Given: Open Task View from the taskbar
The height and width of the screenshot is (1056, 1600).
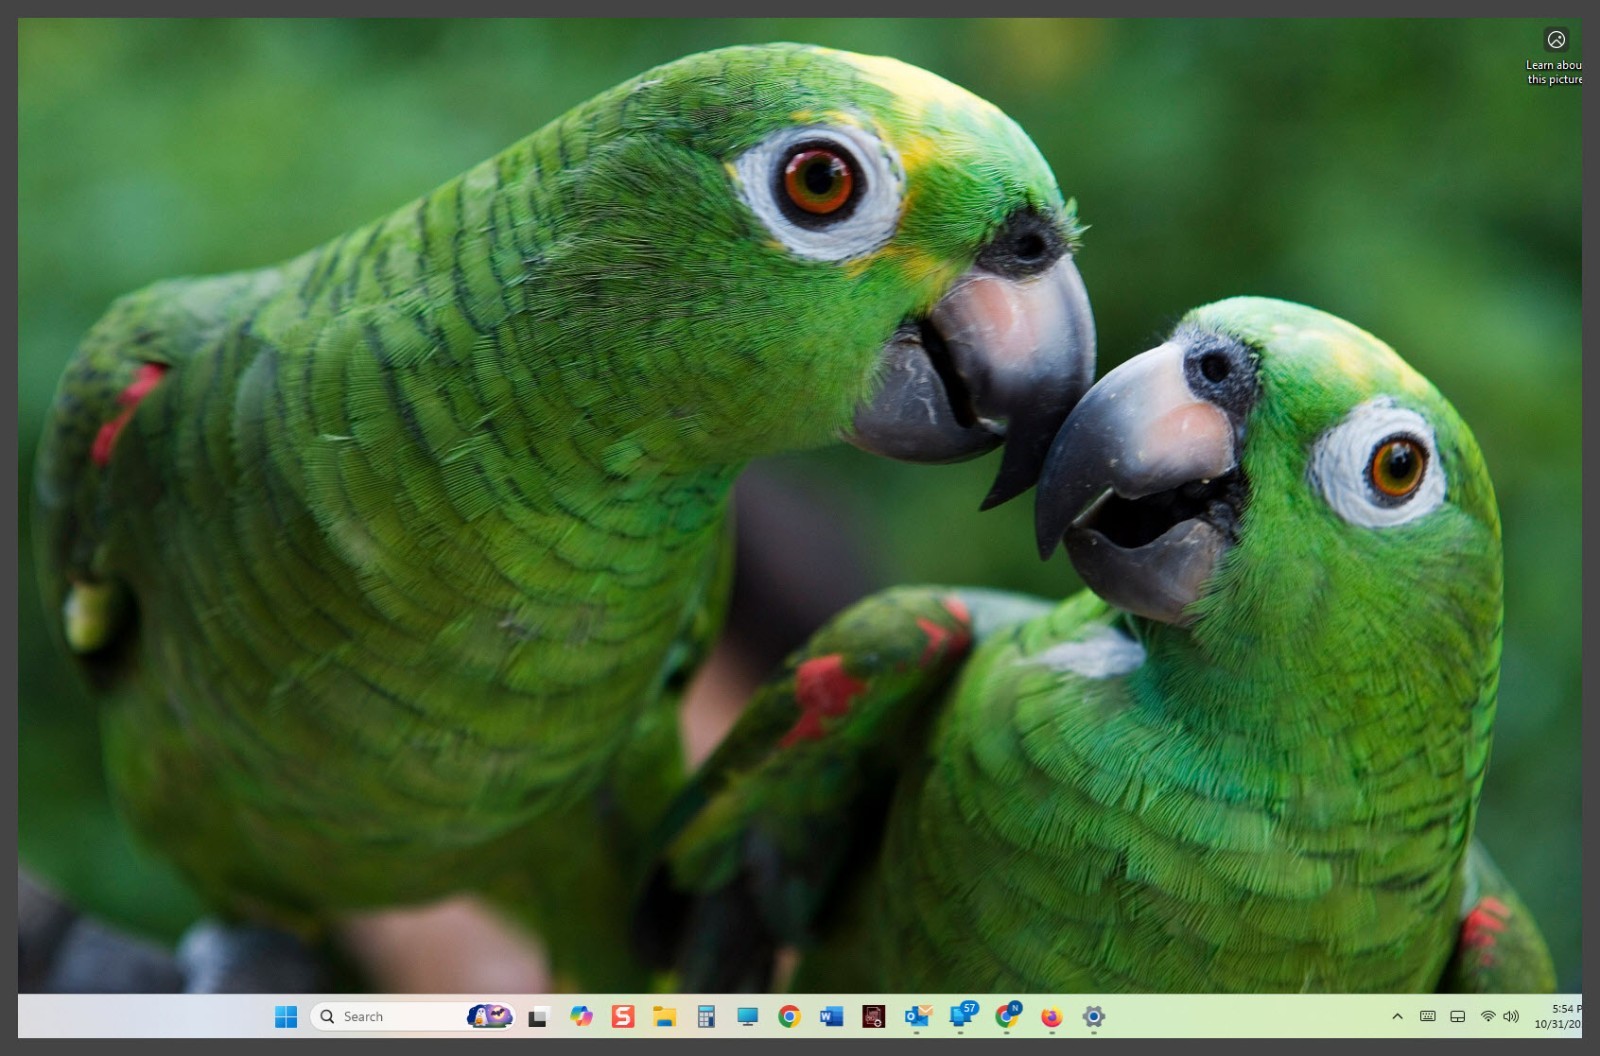Looking at the screenshot, I should point(538,1017).
